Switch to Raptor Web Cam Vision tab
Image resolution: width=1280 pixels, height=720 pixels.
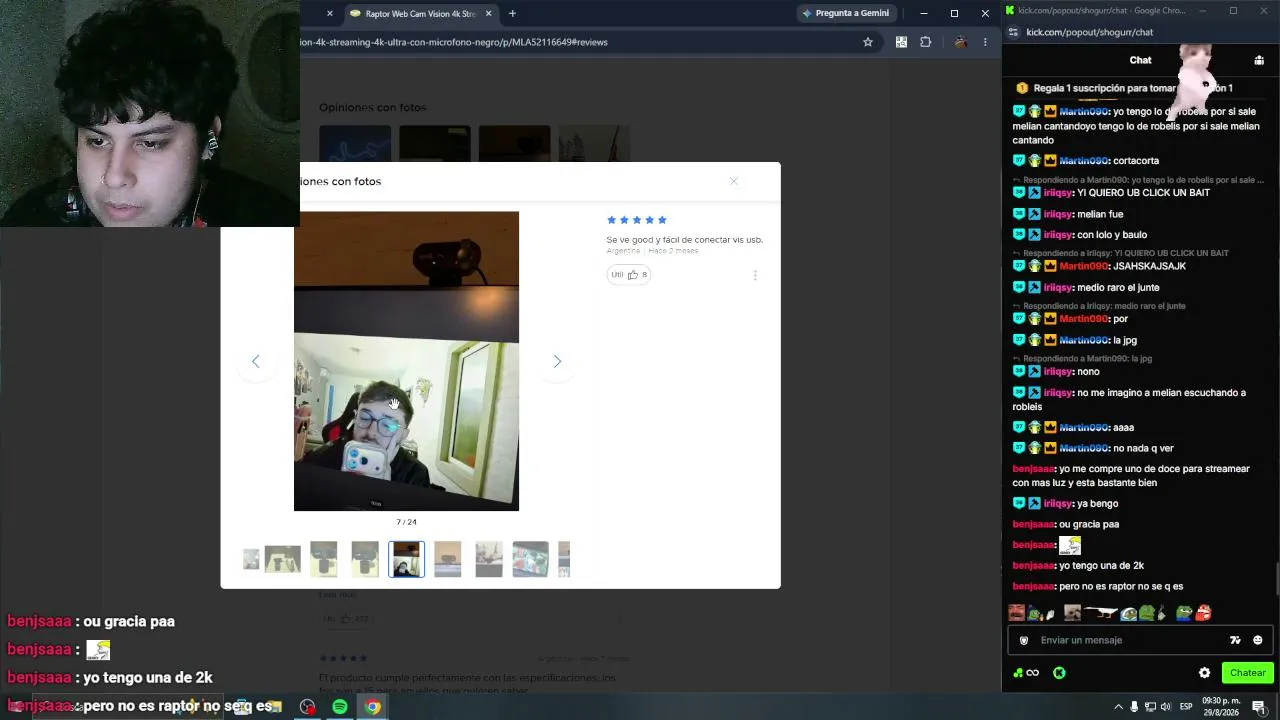pyautogui.click(x=420, y=13)
